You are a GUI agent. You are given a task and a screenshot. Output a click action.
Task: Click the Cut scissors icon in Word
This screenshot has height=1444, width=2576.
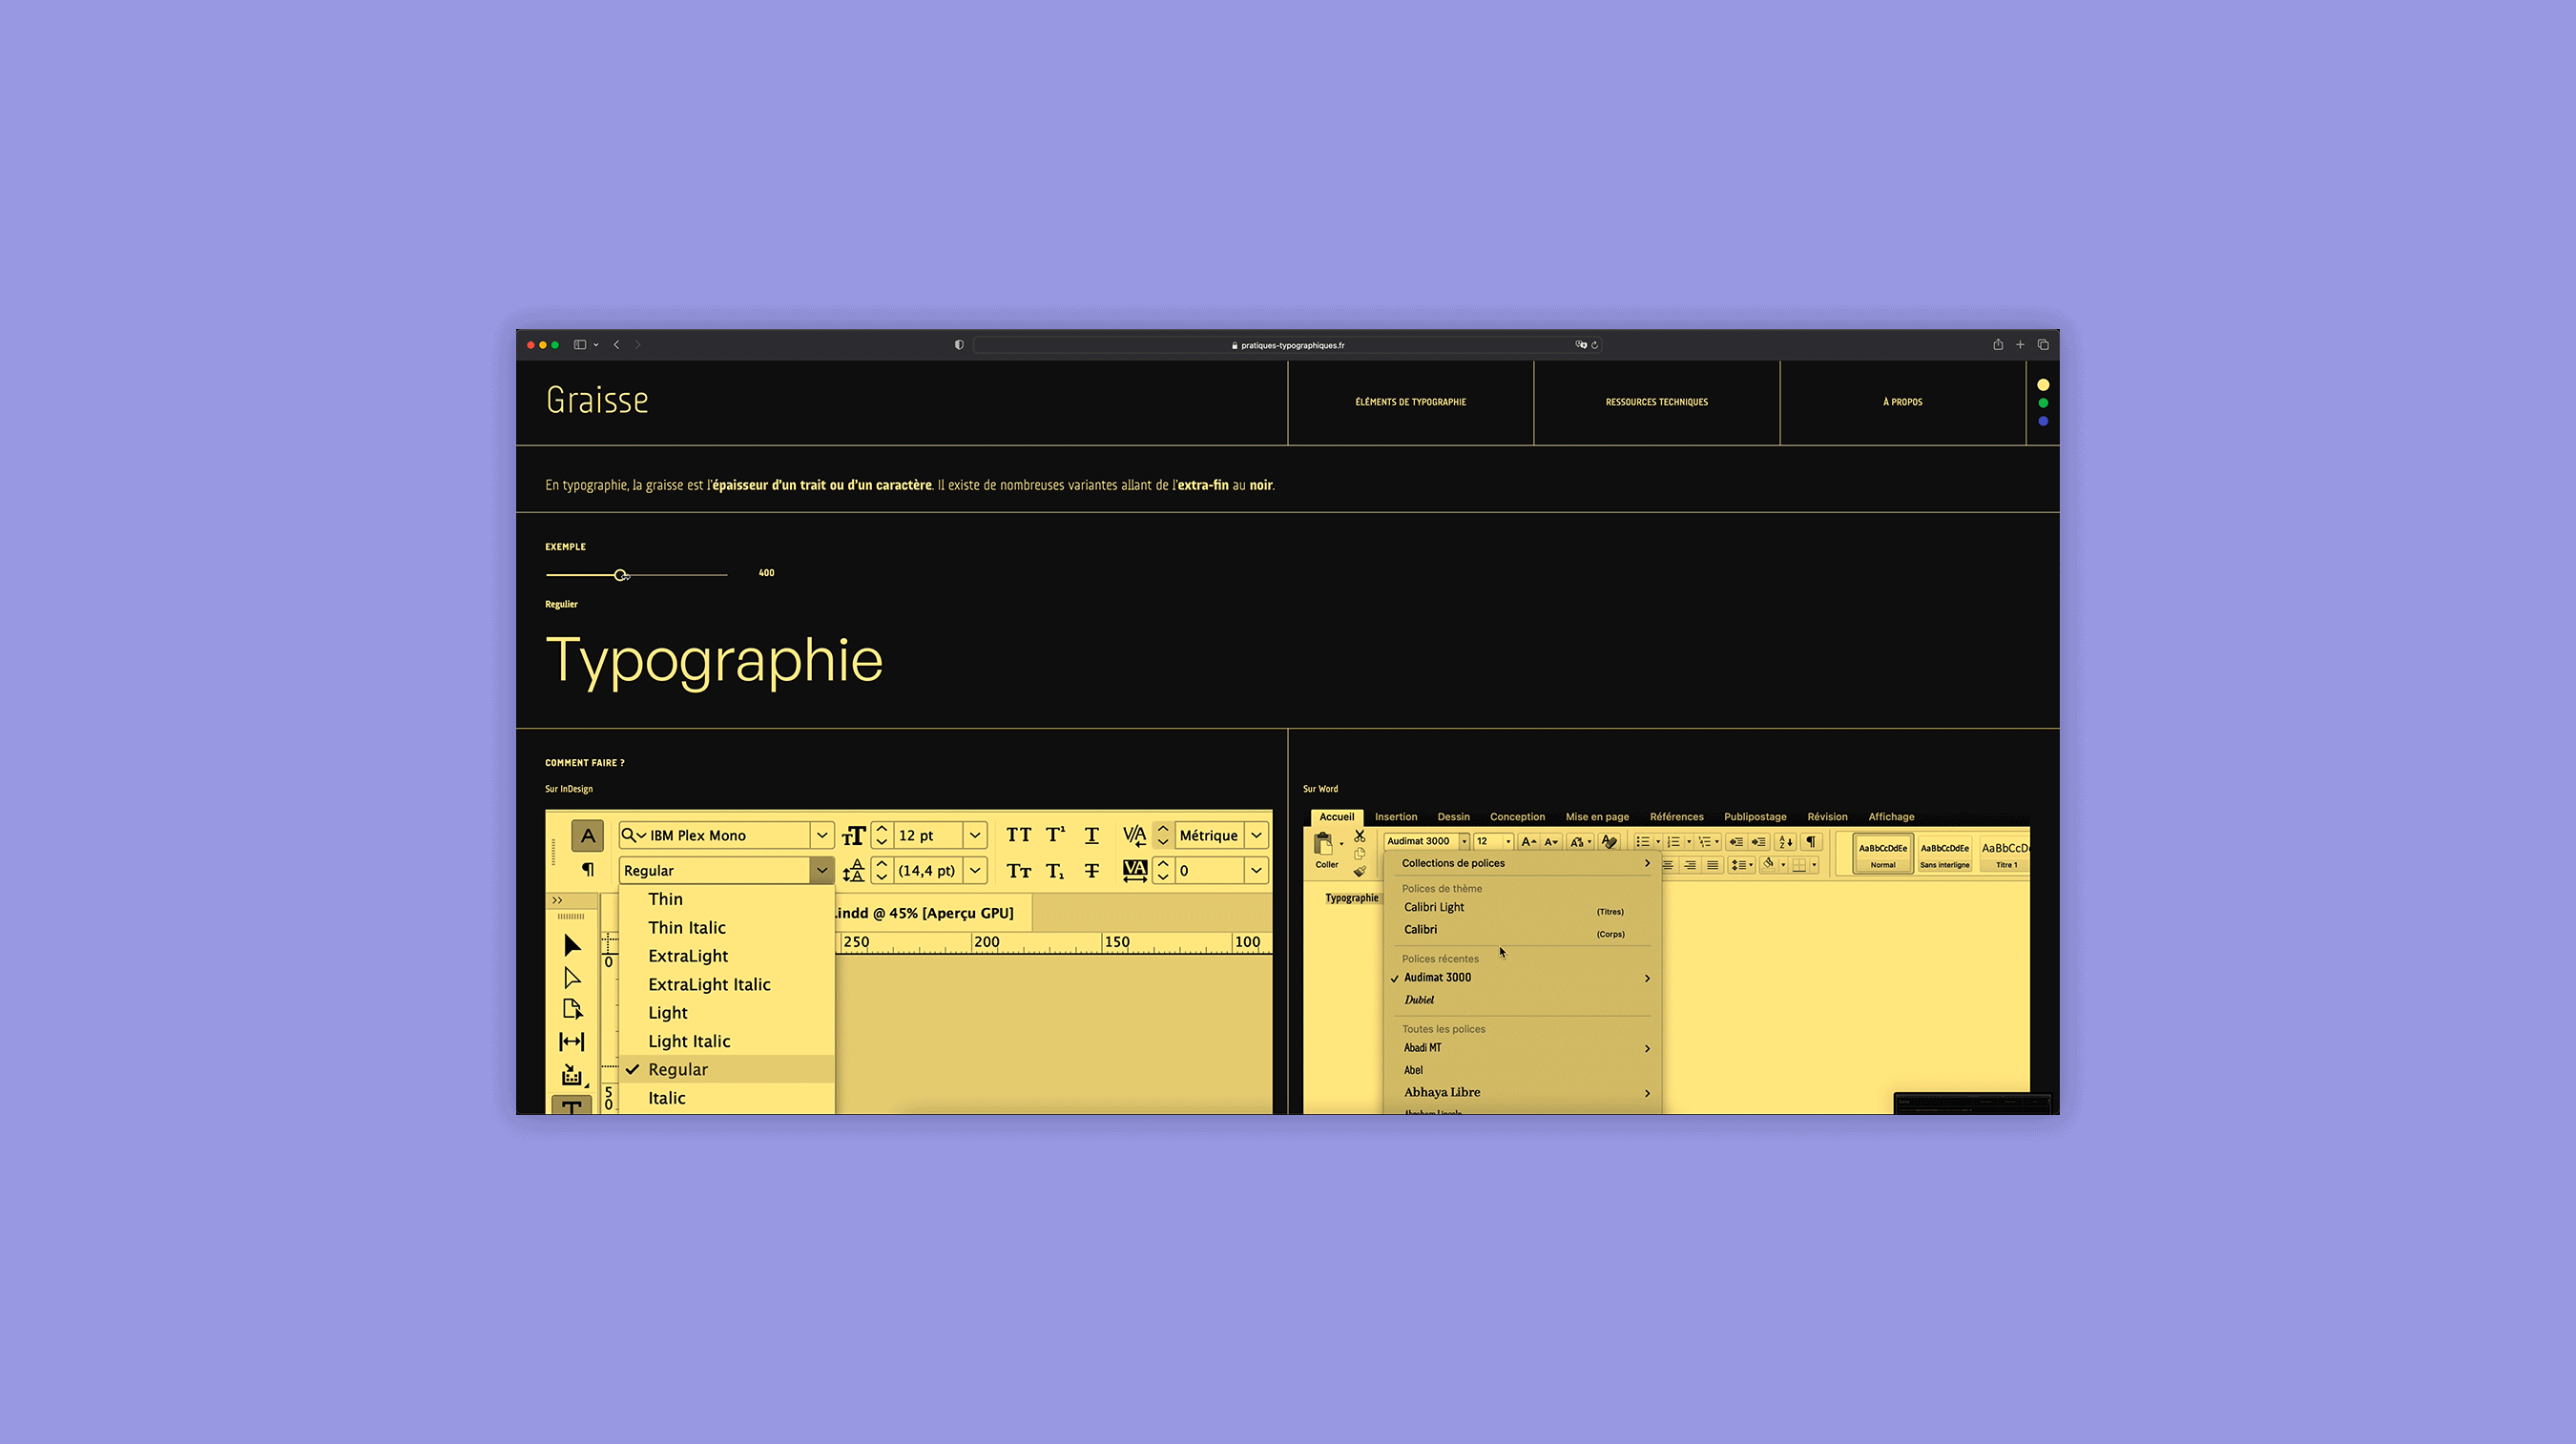click(1360, 836)
